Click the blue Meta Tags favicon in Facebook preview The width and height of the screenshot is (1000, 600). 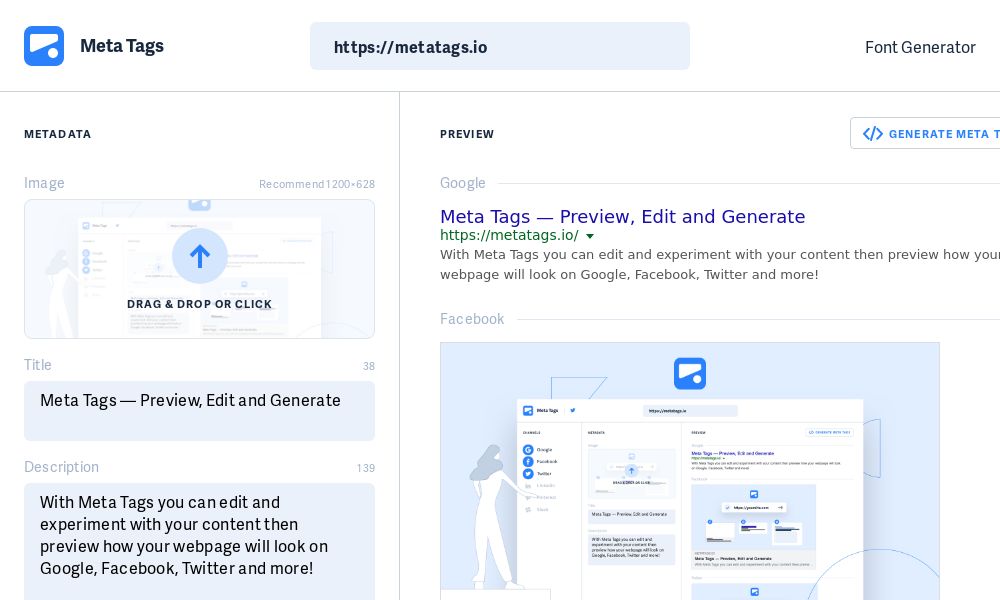click(x=690, y=373)
